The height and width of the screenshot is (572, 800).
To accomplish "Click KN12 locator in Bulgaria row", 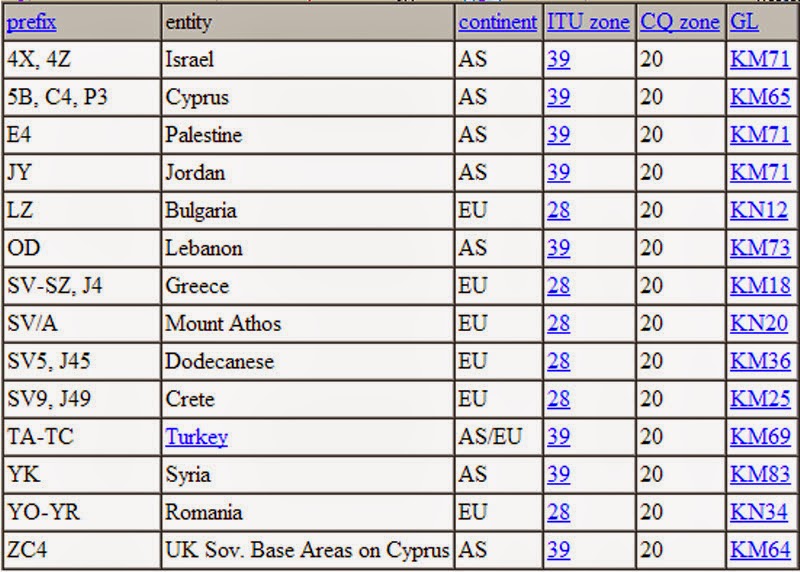I will point(759,210).
